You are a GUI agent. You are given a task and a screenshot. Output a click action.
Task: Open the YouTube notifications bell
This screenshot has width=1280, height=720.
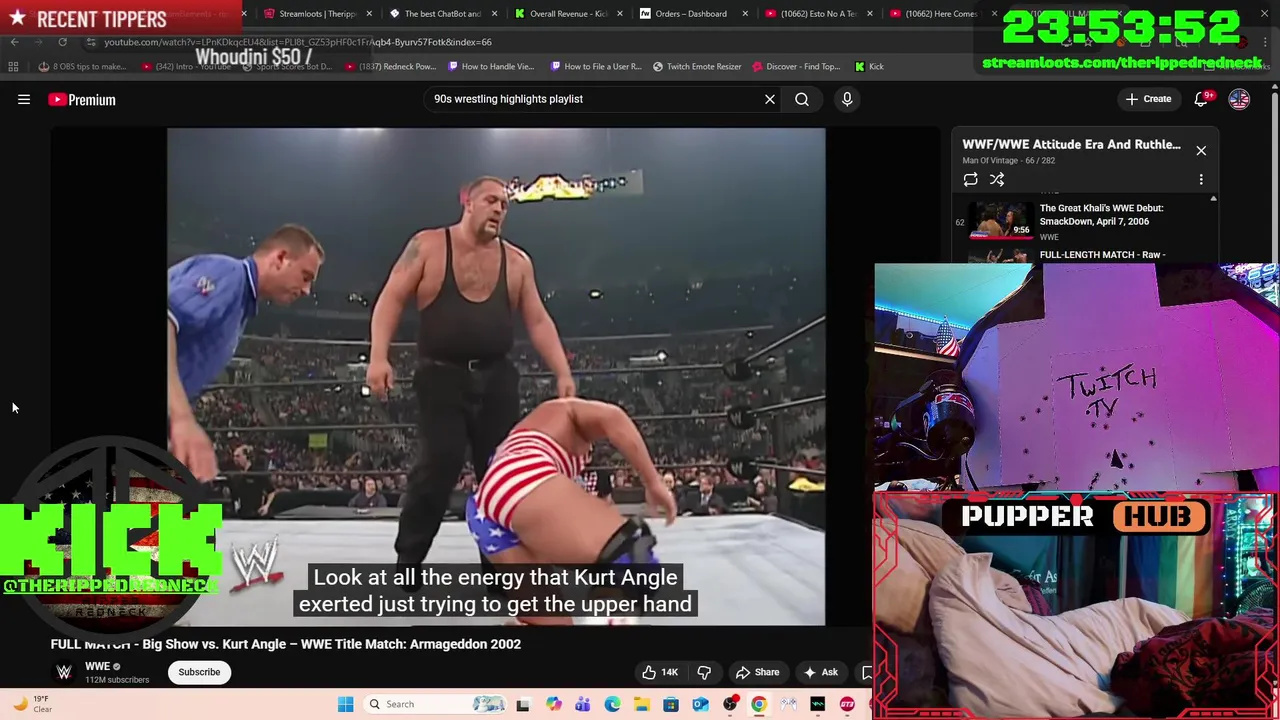tap(1202, 99)
